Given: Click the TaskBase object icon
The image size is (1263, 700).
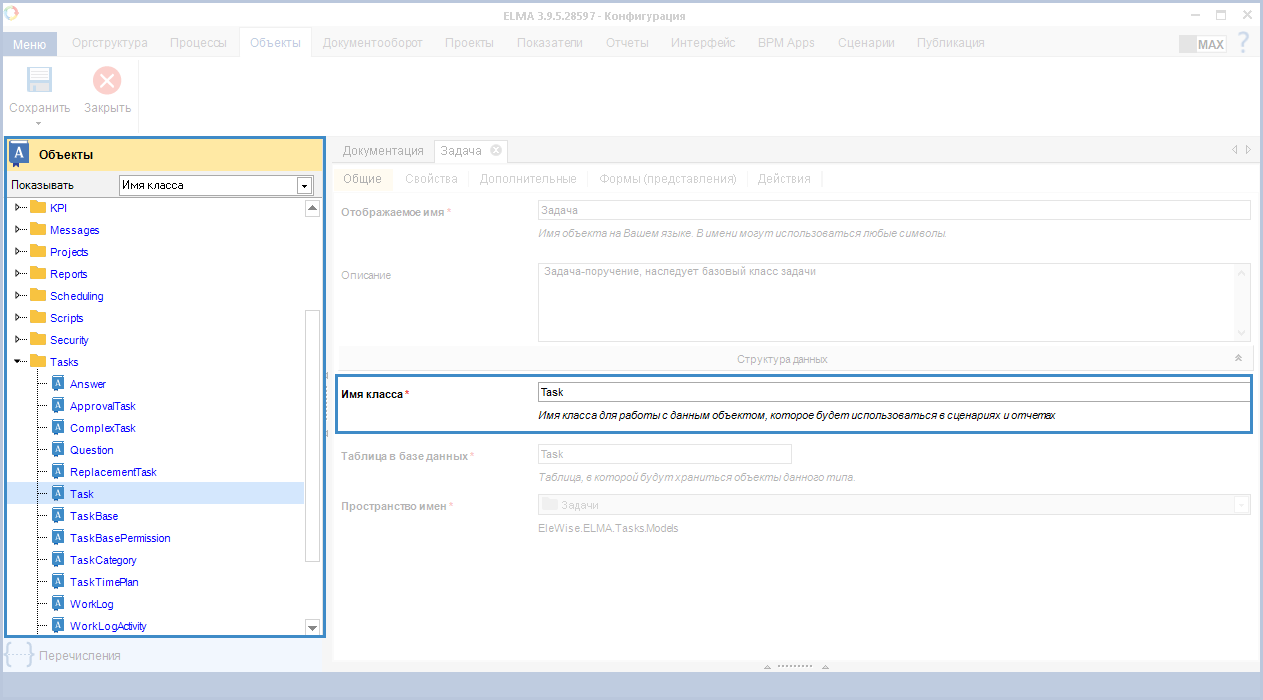Looking at the screenshot, I should point(58,515).
